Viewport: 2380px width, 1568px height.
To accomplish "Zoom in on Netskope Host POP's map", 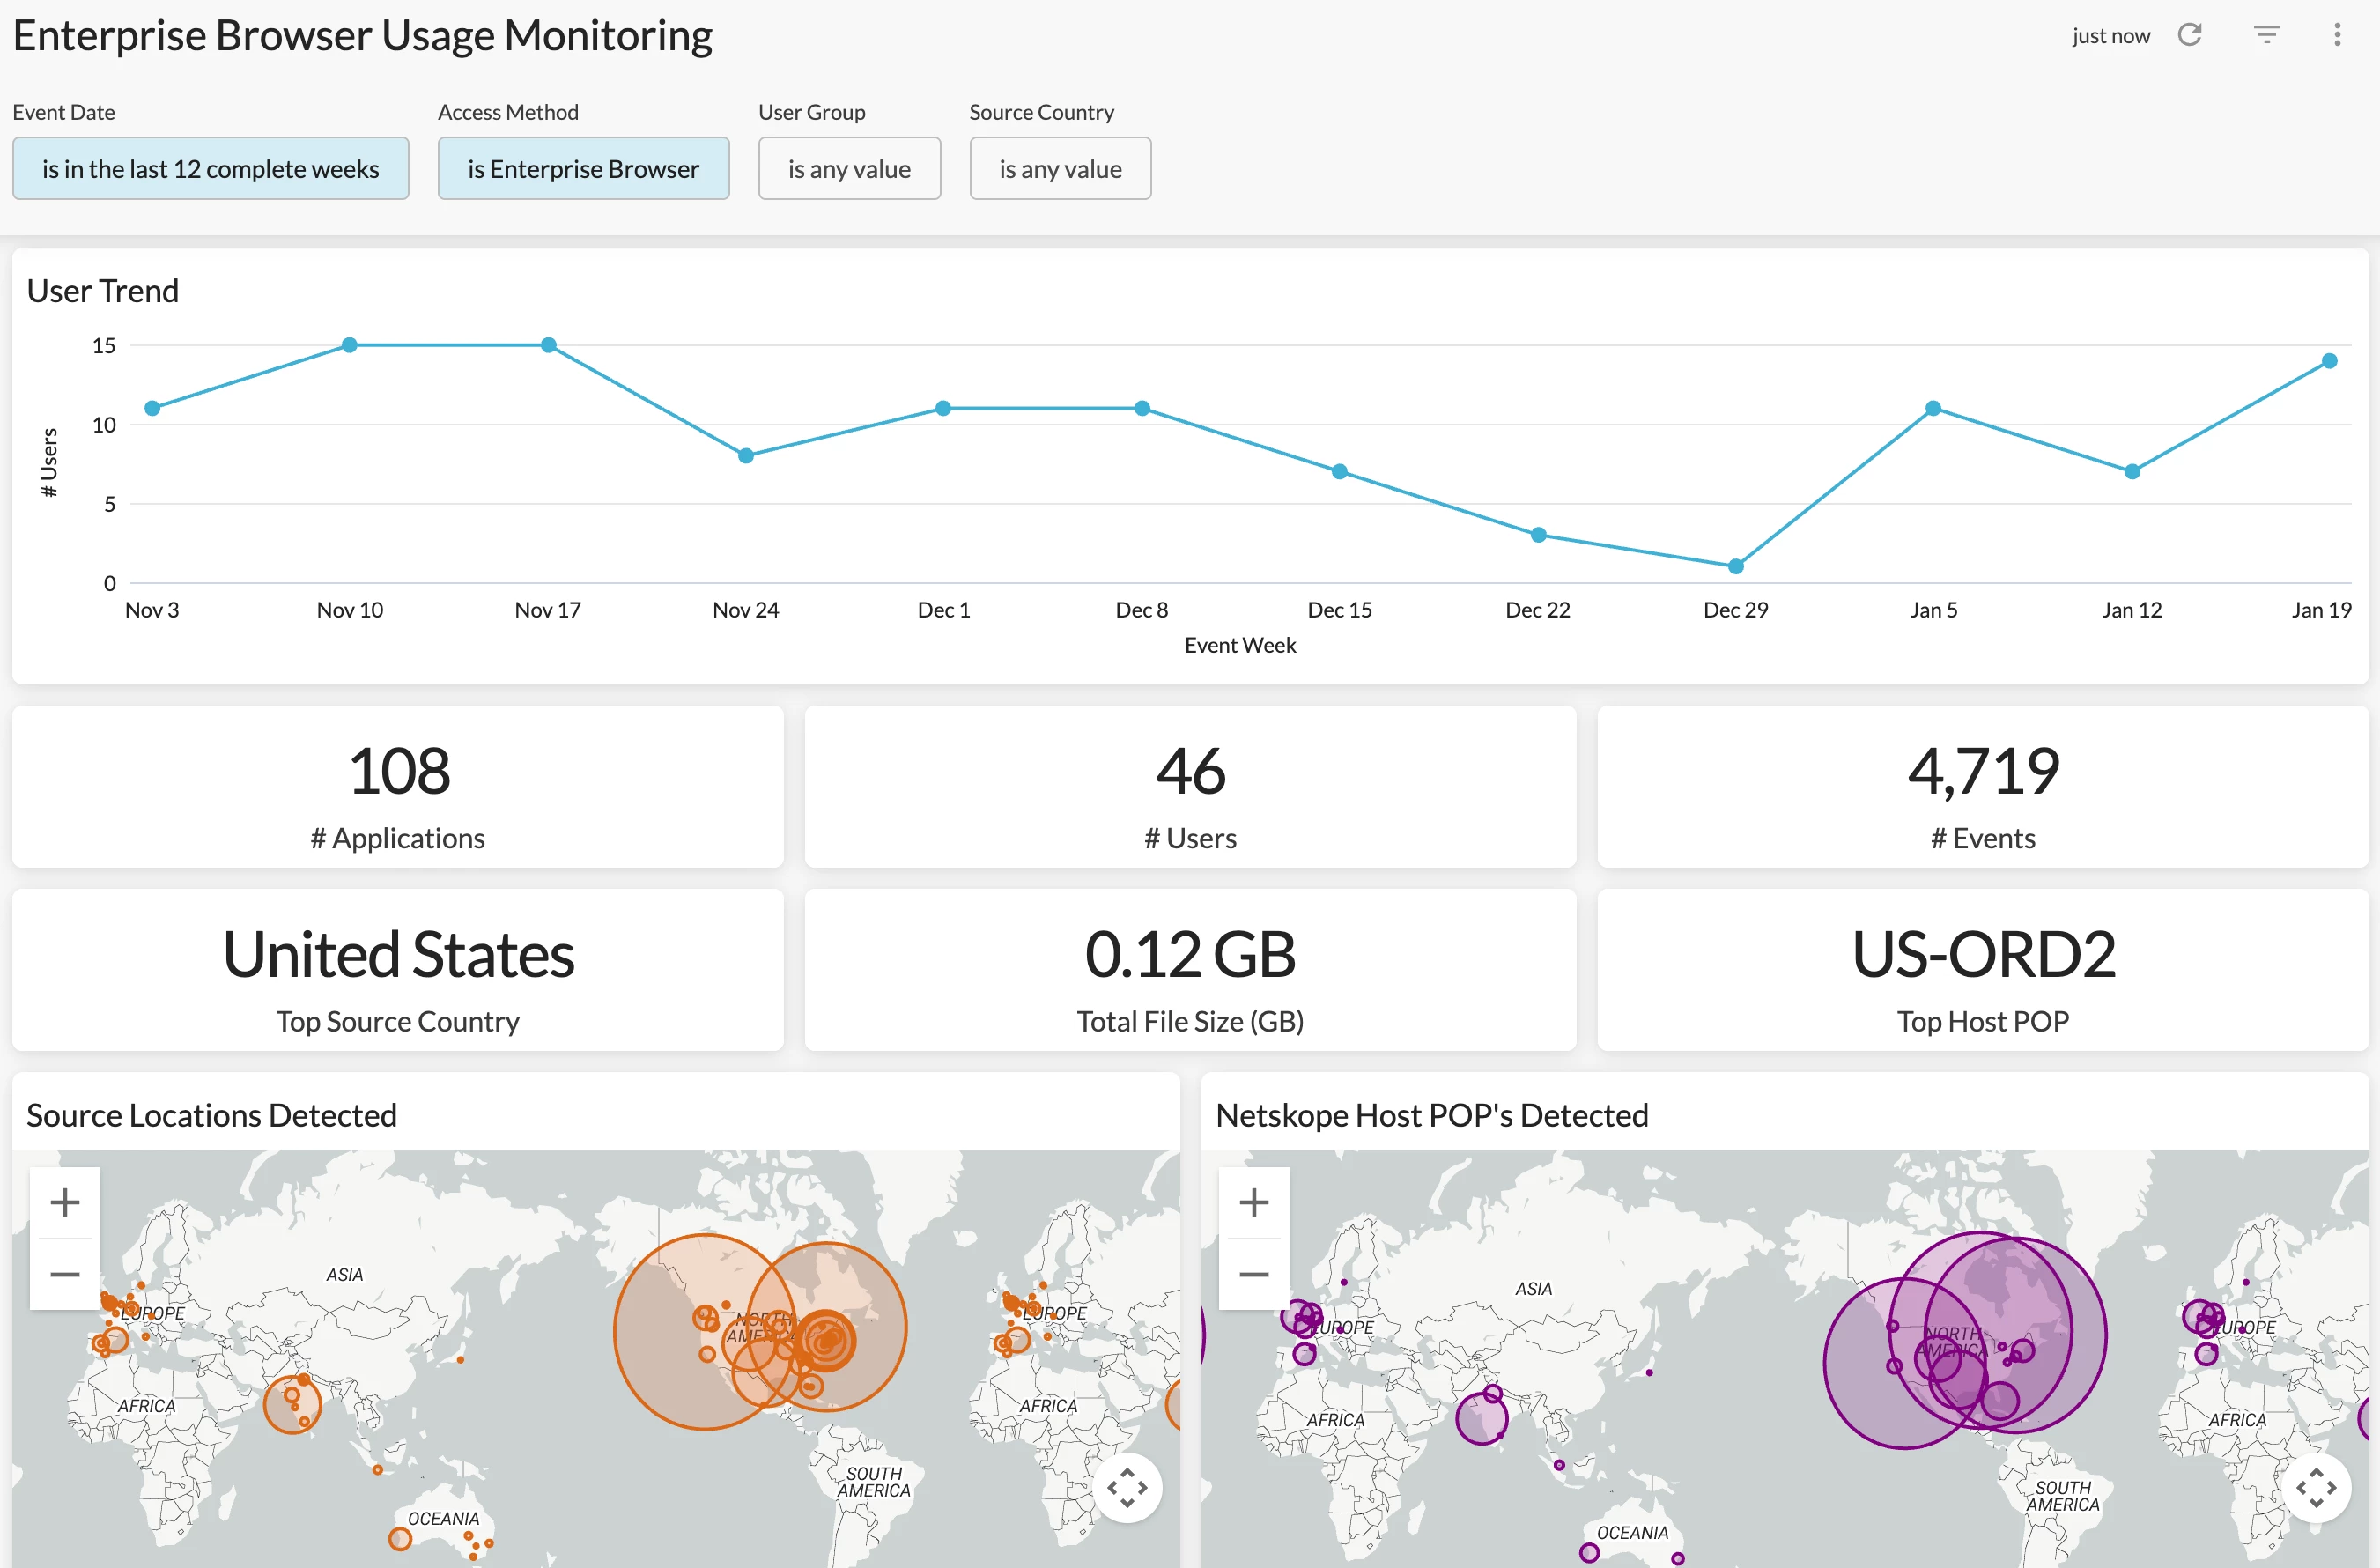I will [x=1254, y=1202].
